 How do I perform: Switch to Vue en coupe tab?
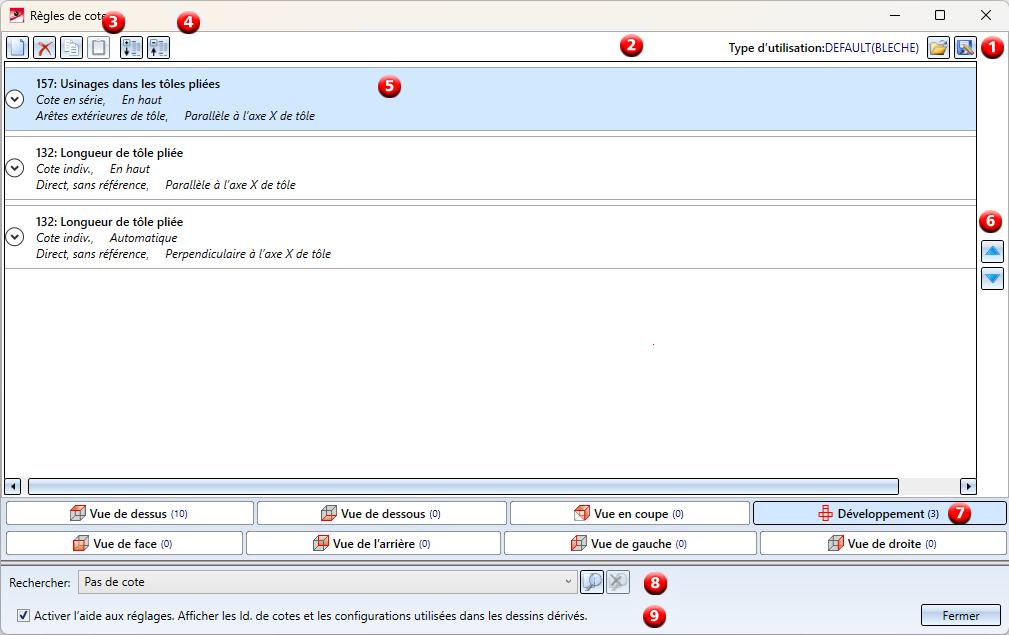(x=629, y=513)
